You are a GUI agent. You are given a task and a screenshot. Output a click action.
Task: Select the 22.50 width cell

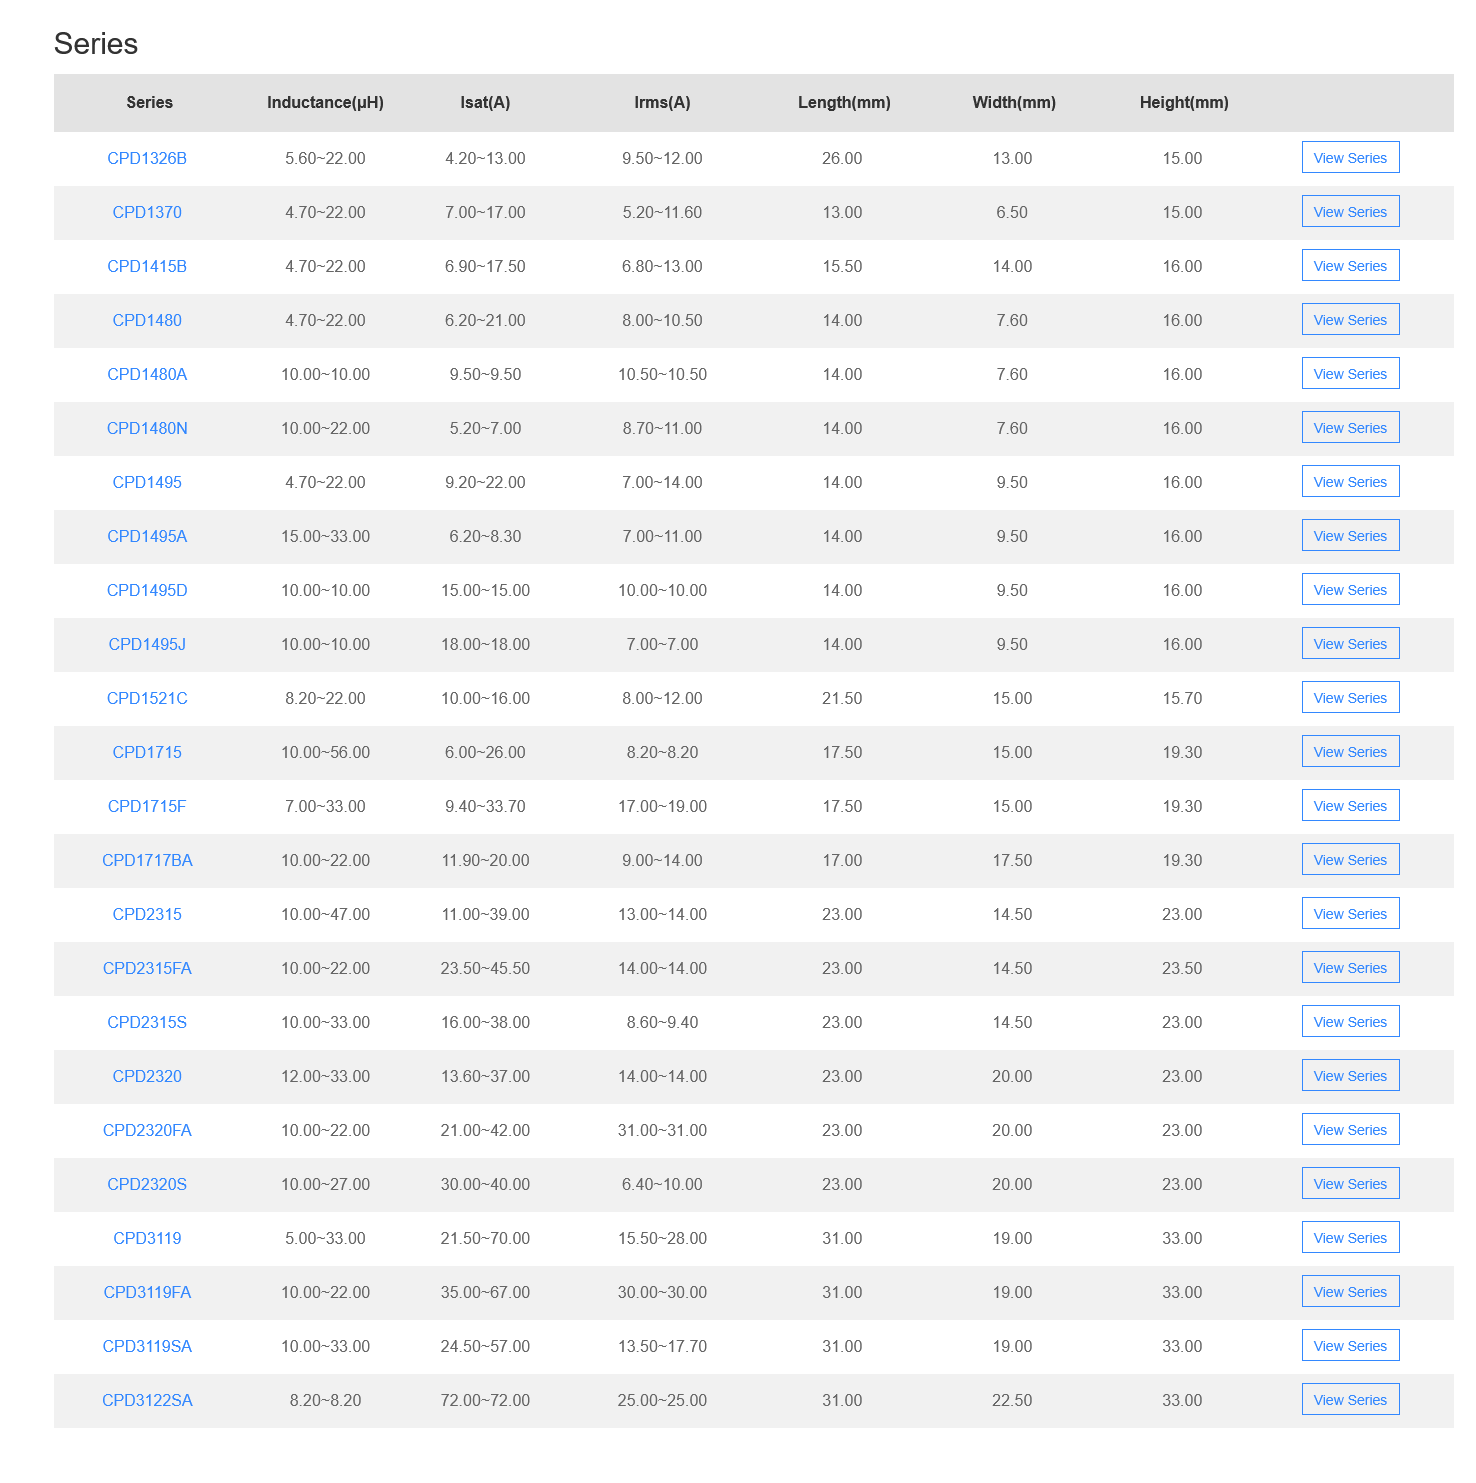(x=1012, y=1400)
